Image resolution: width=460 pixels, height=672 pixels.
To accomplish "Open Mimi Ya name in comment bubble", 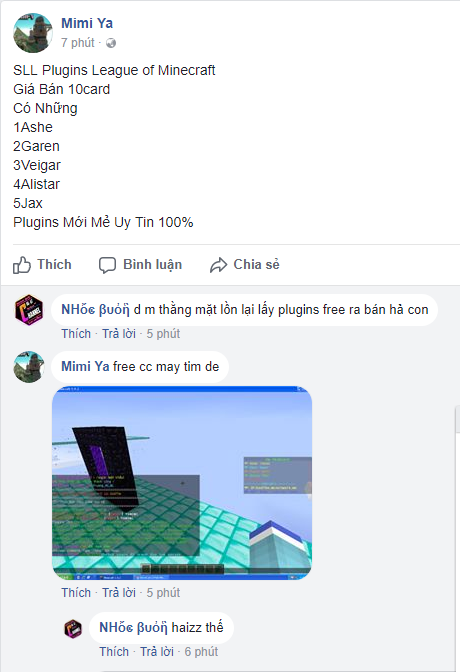I will pos(85,366).
